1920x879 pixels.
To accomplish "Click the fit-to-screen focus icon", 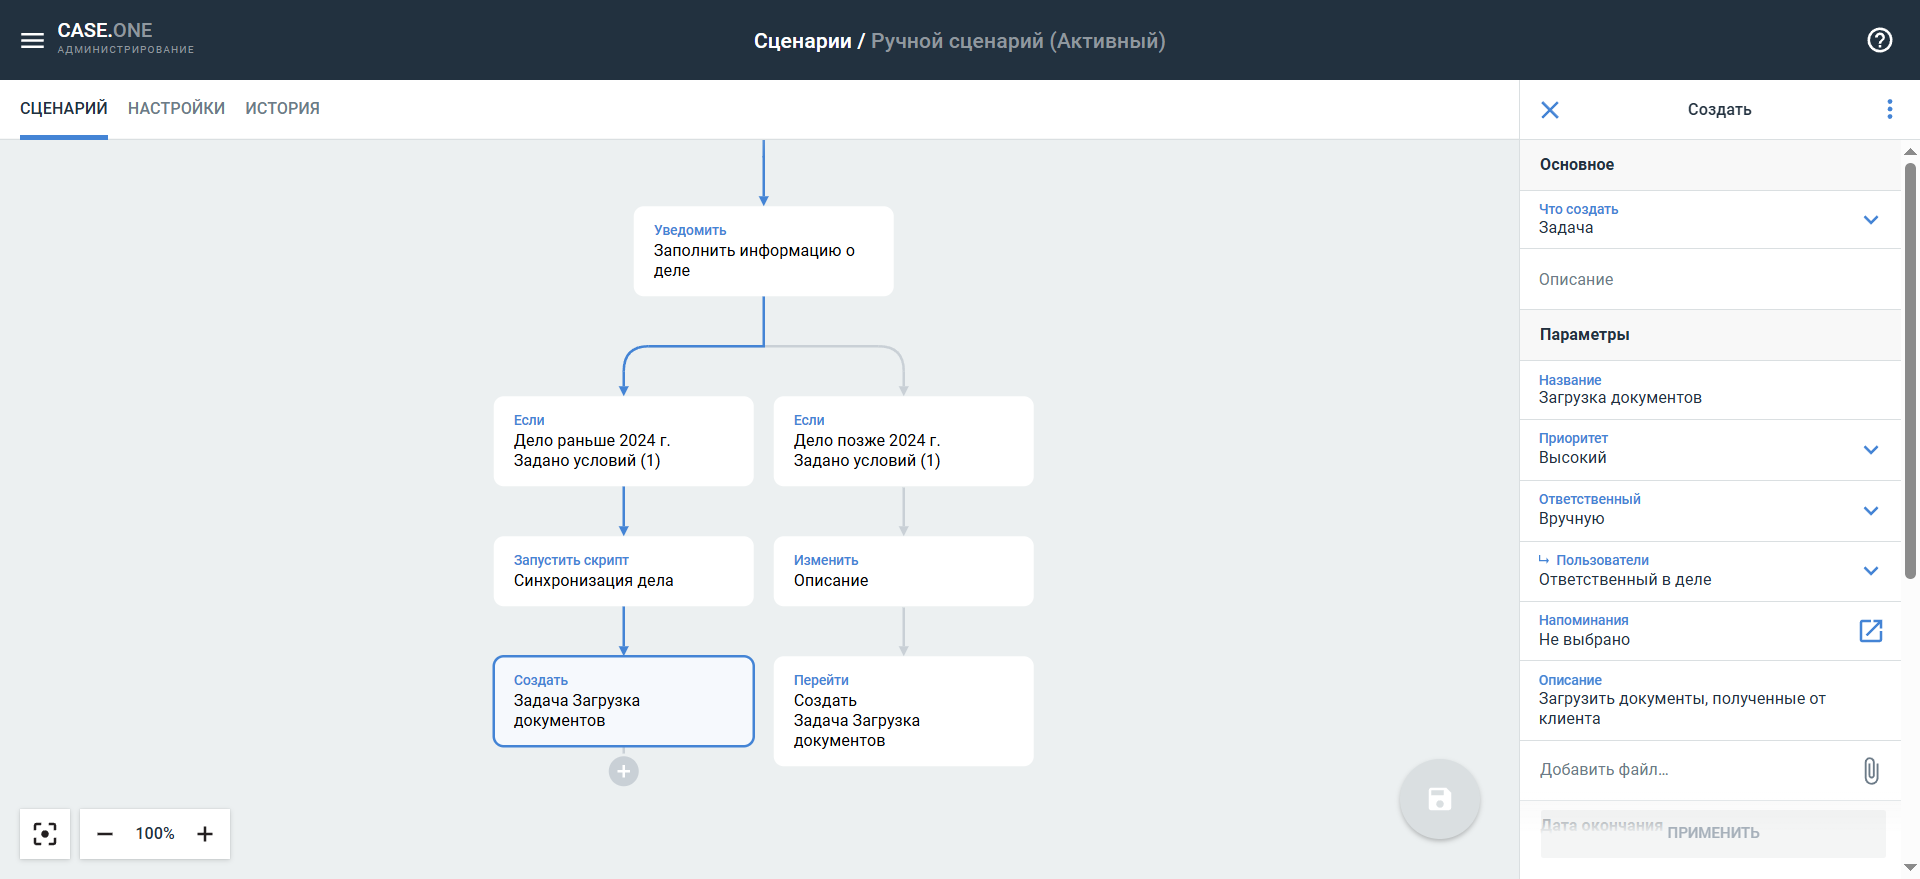I will click(x=45, y=834).
